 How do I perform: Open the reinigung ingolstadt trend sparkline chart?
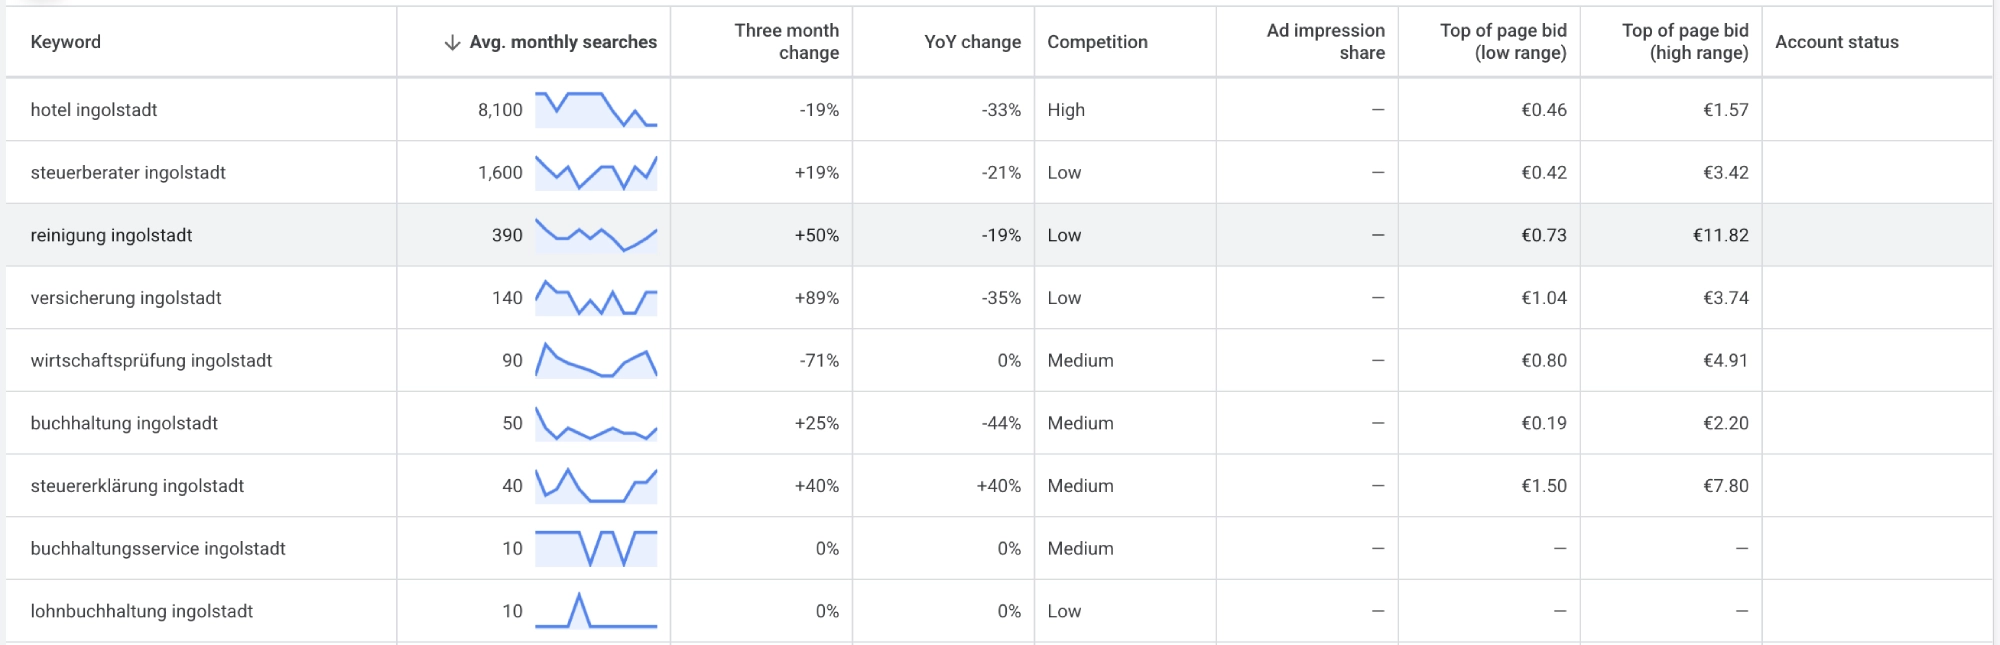tap(596, 235)
